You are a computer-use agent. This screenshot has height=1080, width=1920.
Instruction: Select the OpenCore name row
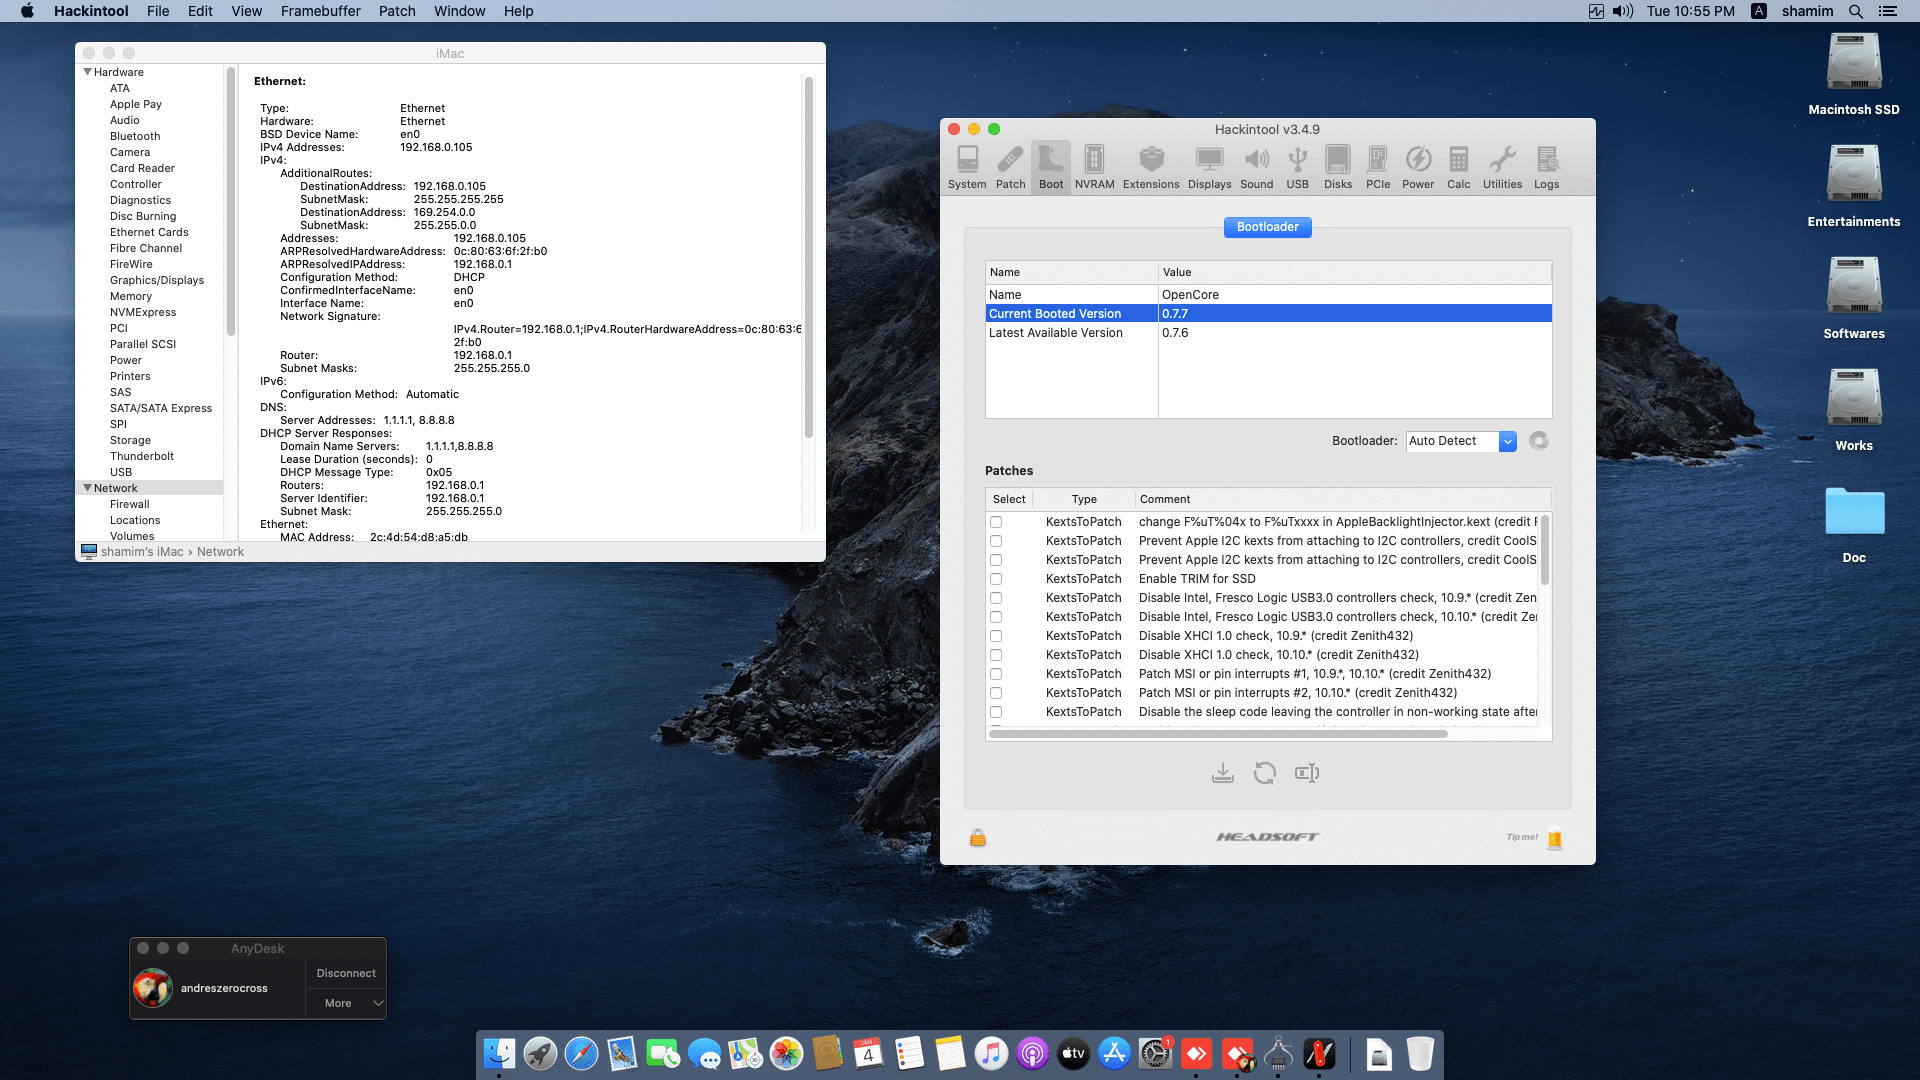pyautogui.click(x=1268, y=295)
